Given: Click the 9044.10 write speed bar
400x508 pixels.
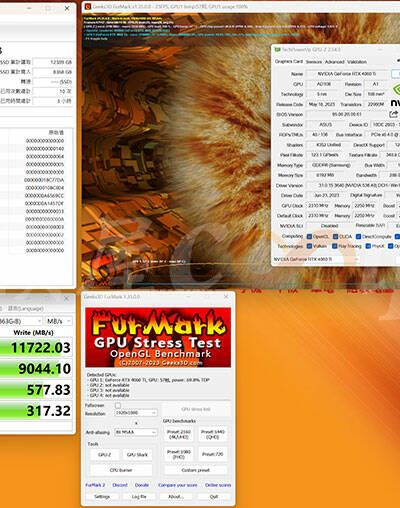Looking at the screenshot, I should tap(36, 369).
